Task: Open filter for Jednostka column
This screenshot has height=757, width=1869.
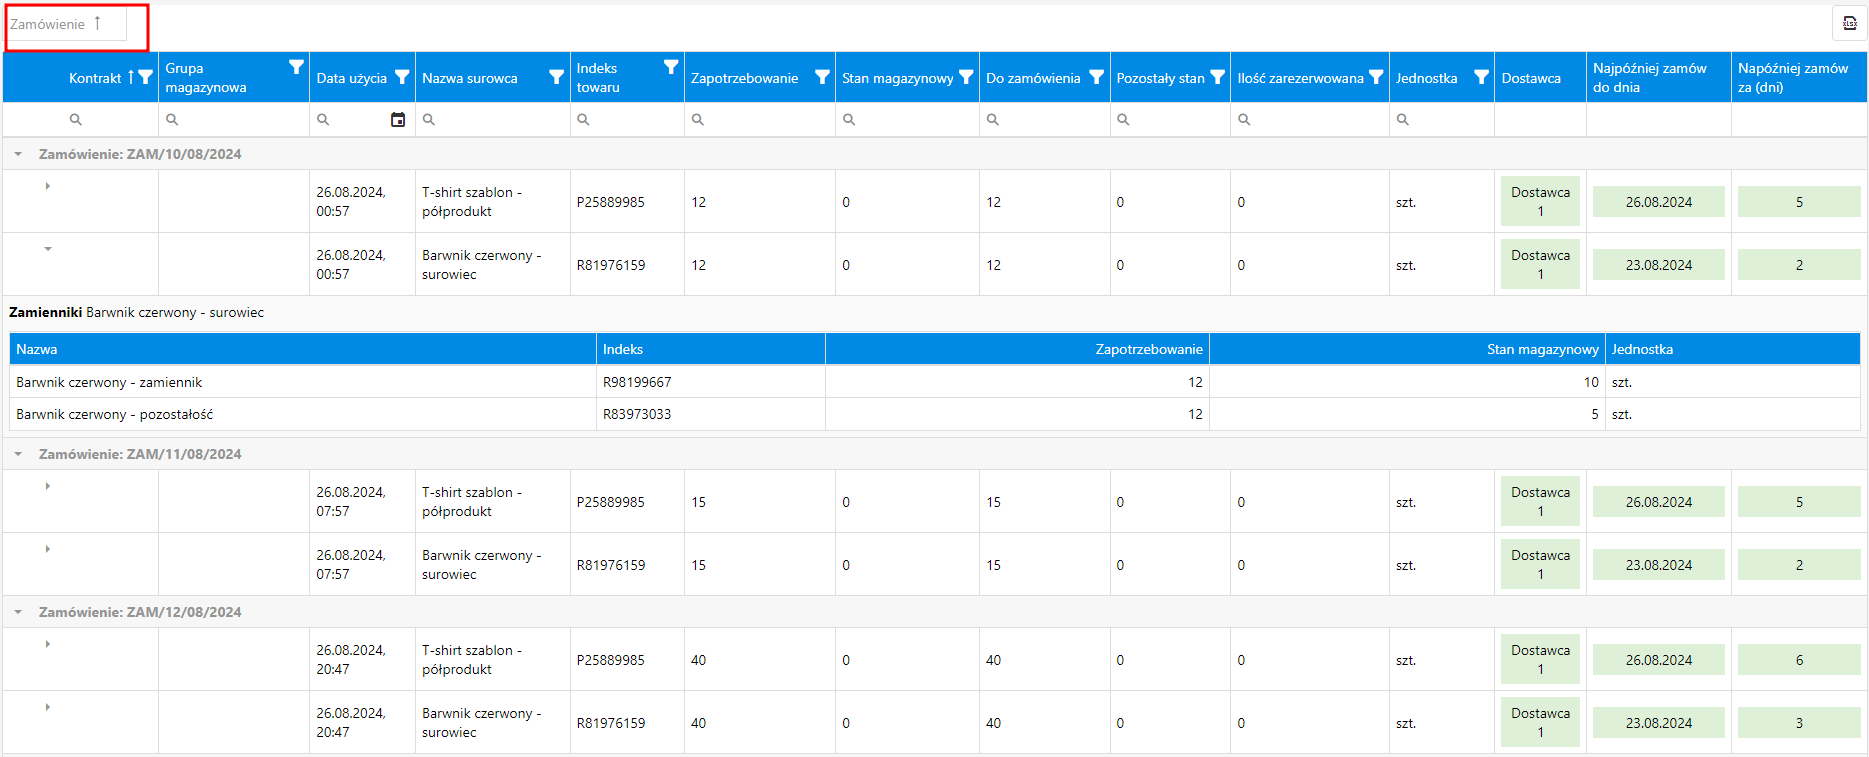Action: click(1481, 77)
